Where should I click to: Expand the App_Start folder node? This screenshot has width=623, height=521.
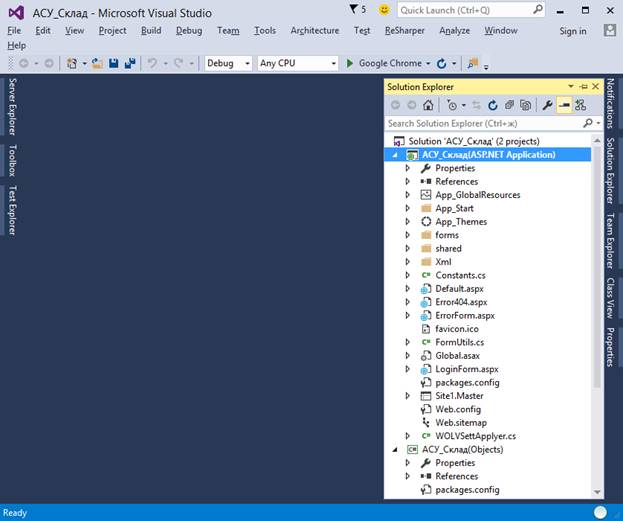407,208
